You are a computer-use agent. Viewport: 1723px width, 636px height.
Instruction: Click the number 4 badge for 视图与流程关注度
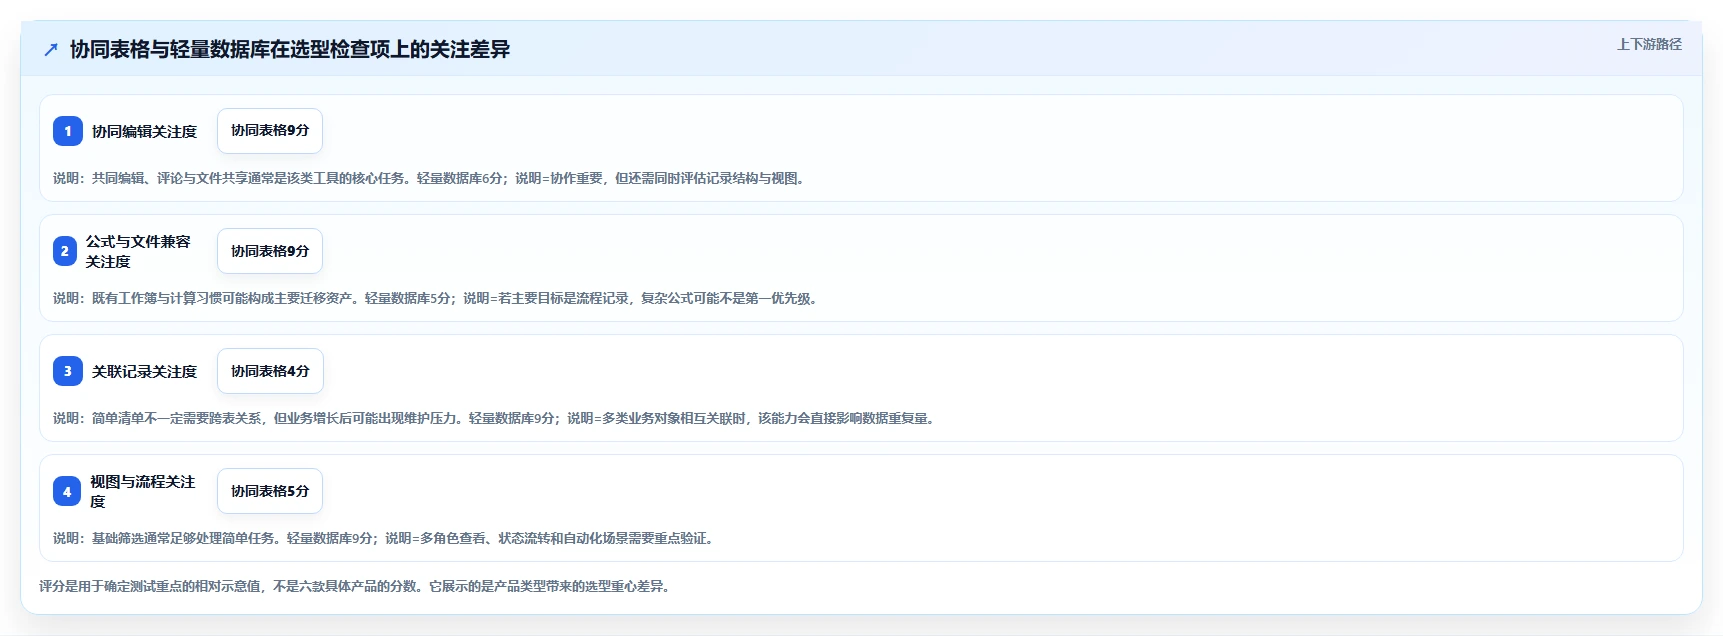67,491
